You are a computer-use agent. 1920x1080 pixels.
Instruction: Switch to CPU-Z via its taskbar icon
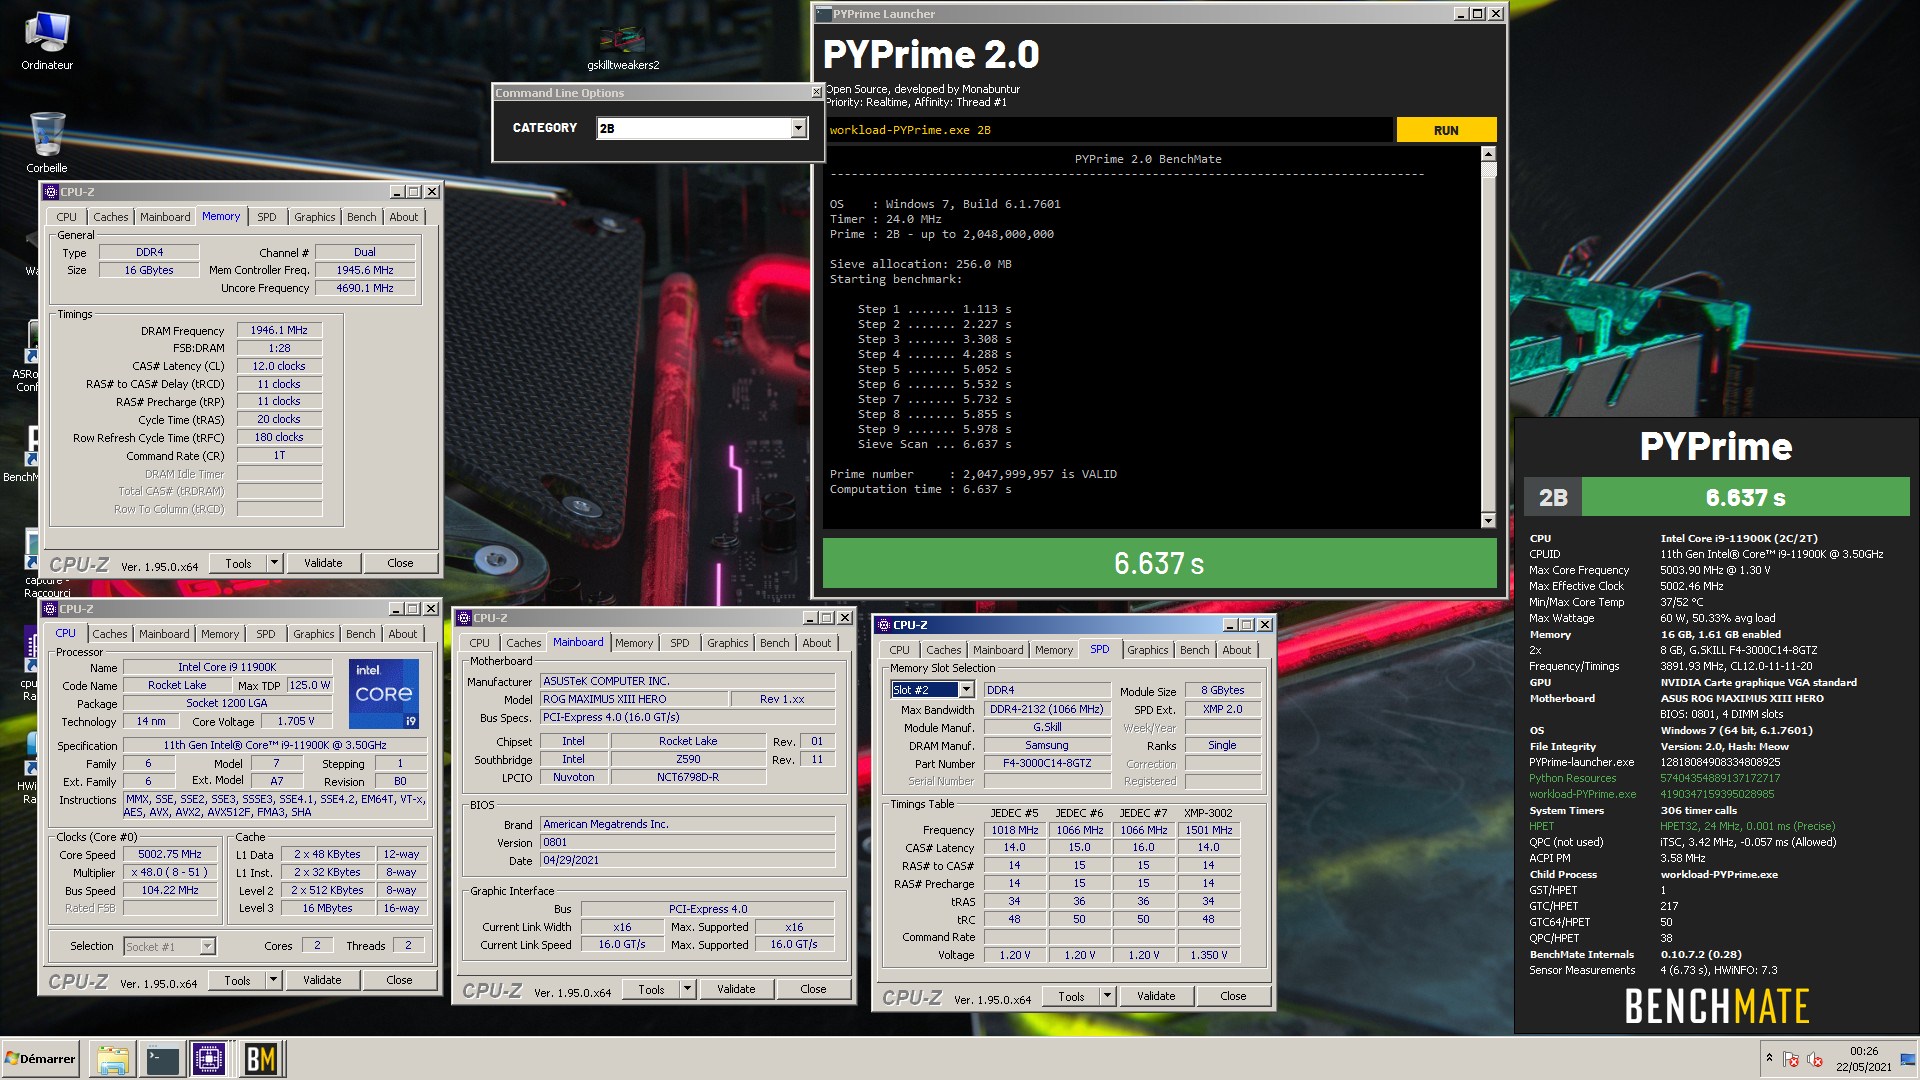point(210,1059)
